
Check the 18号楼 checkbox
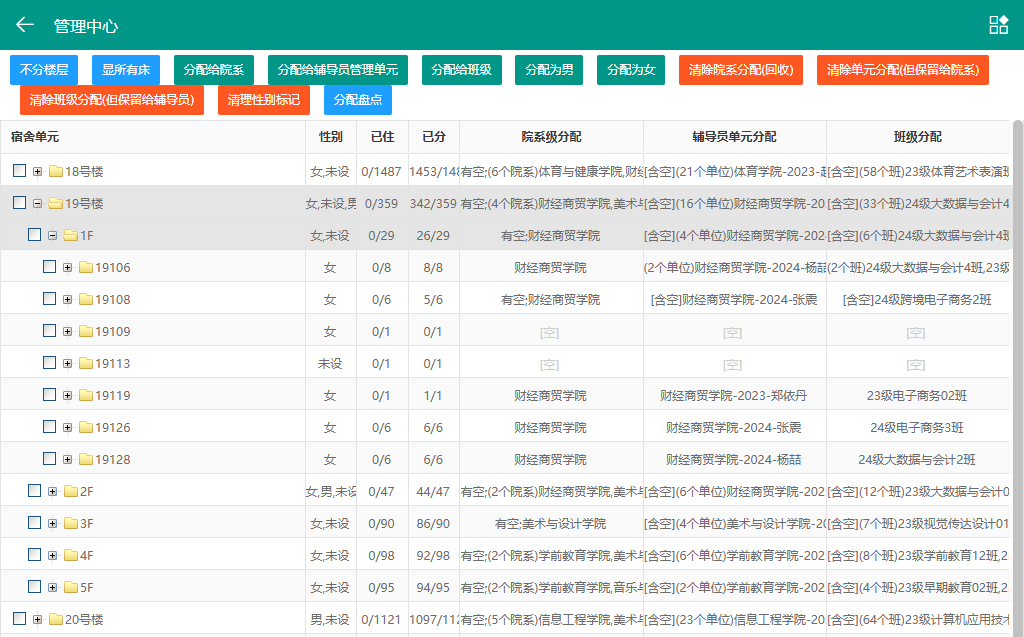20,171
